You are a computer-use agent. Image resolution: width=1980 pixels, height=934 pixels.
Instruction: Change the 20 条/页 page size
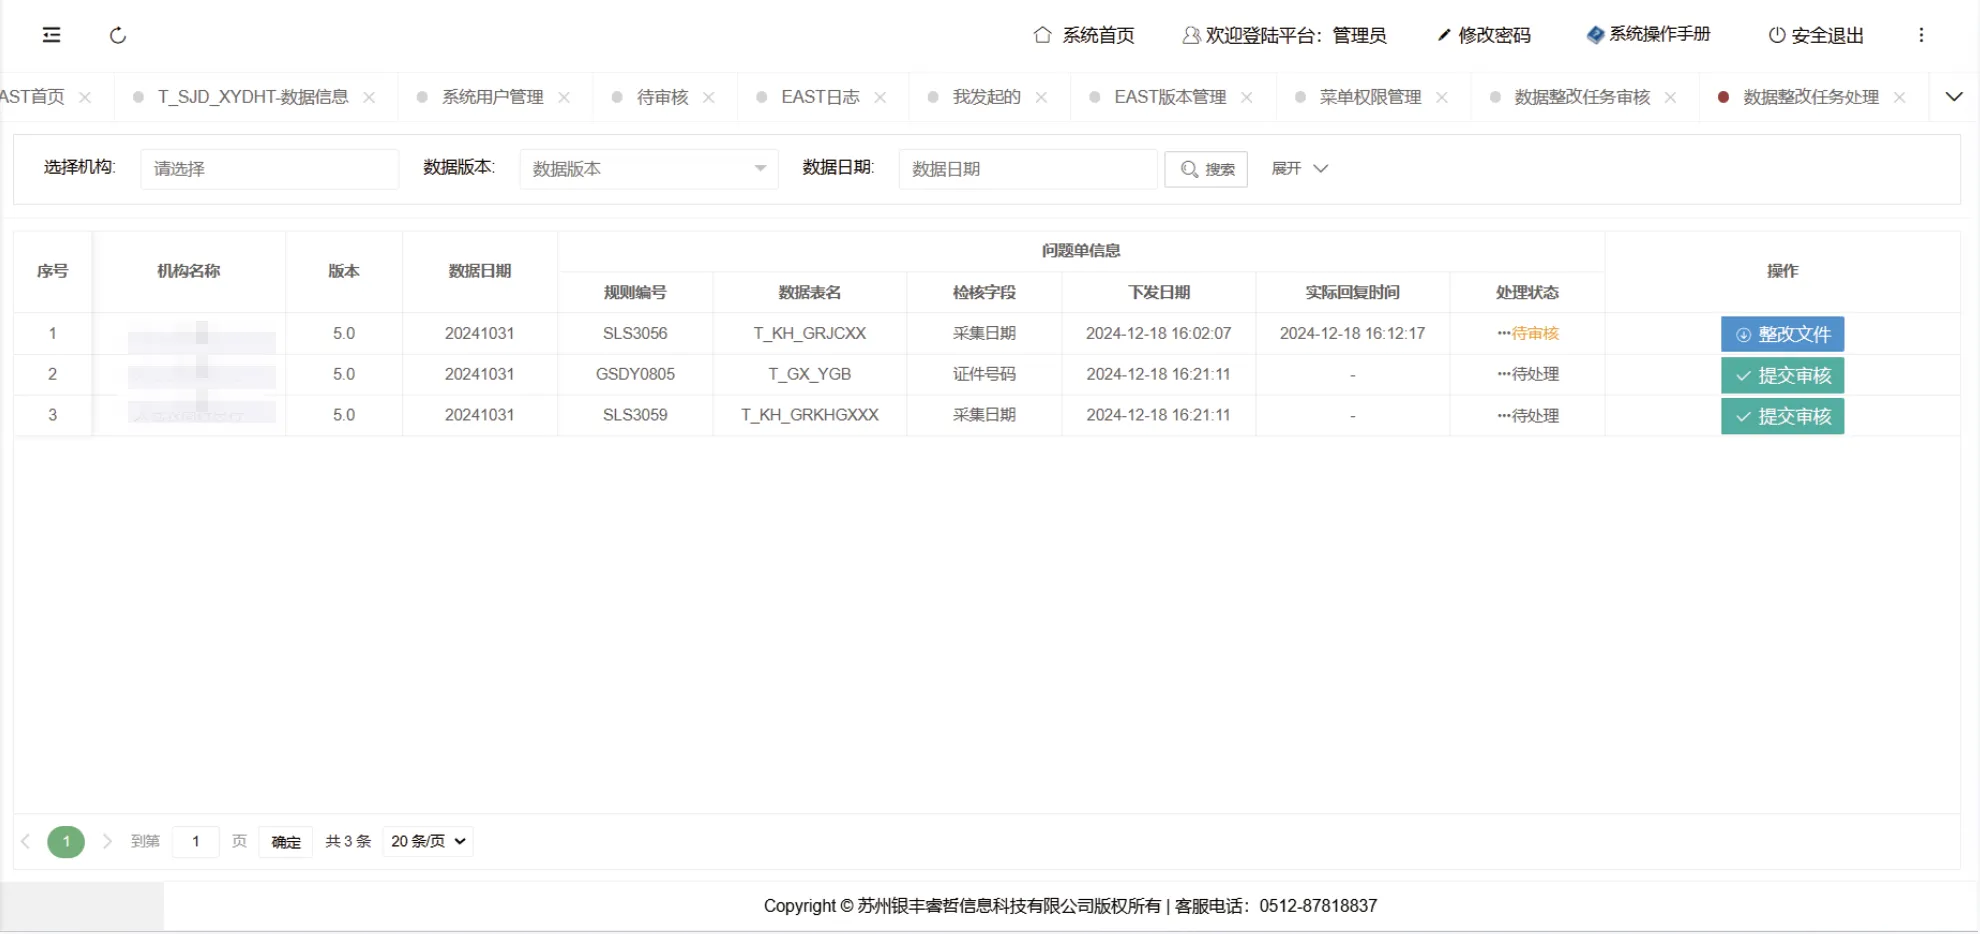(428, 841)
